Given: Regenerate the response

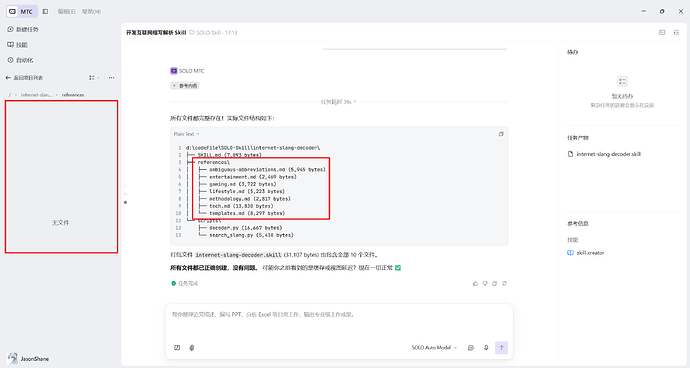Looking at the screenshot, I should [x=504, y=283].
